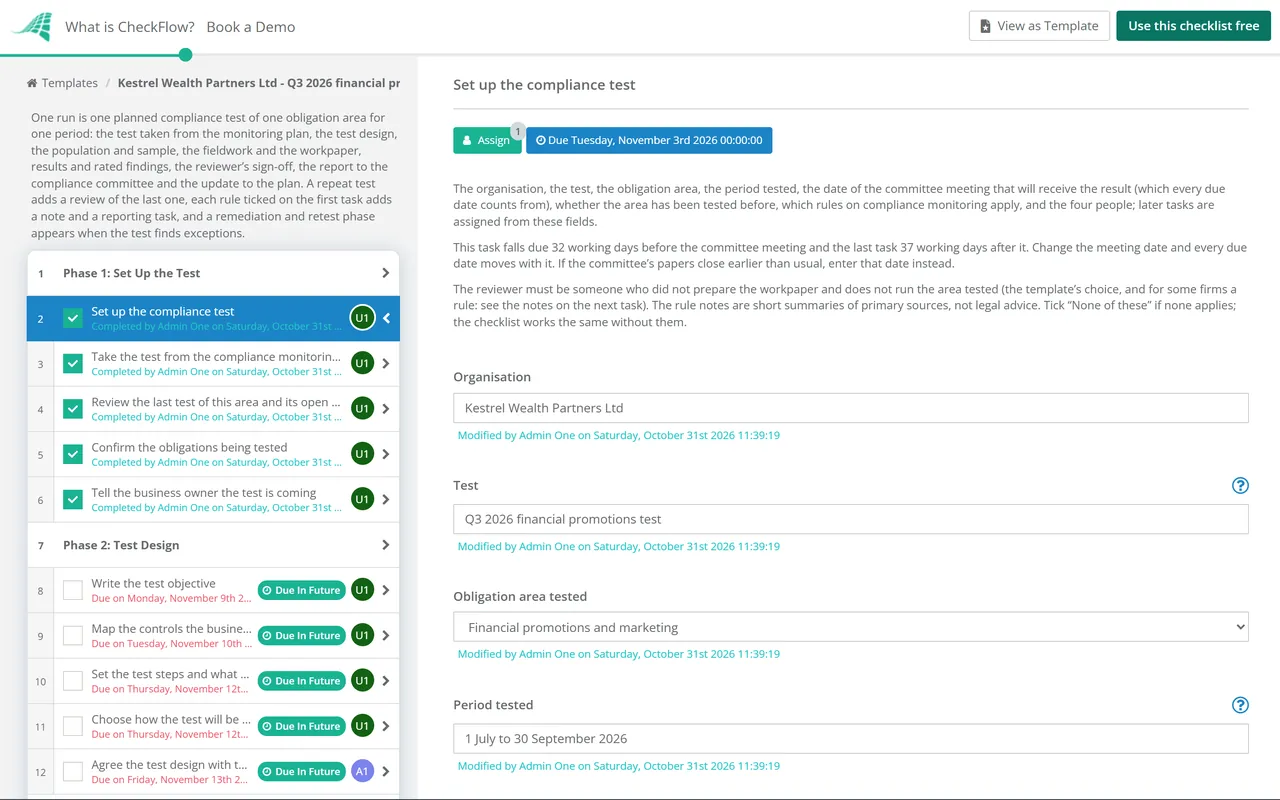Tick Map the controls checkbox

(x=73, y=635)
